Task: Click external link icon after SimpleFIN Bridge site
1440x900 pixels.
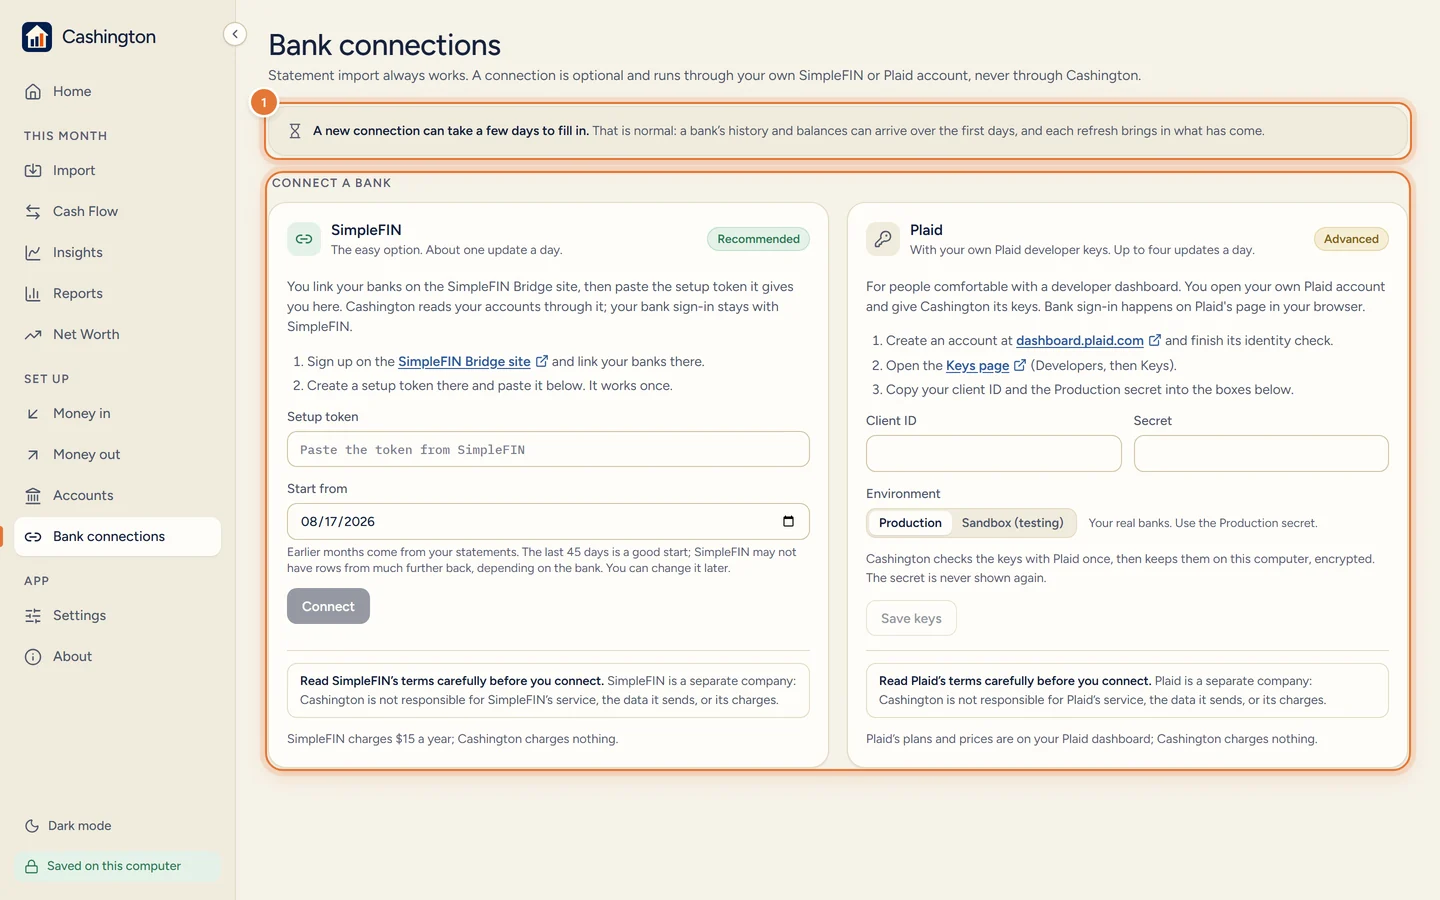Action: pos(542,361)
